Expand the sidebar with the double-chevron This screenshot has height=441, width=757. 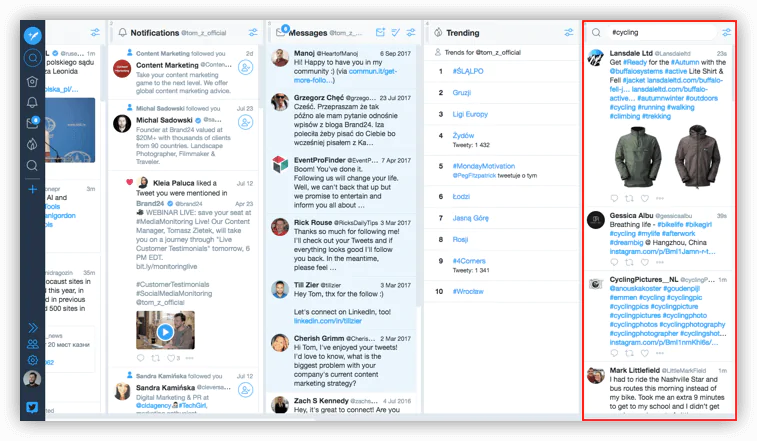pyautogui.click(x=33, y=327)
